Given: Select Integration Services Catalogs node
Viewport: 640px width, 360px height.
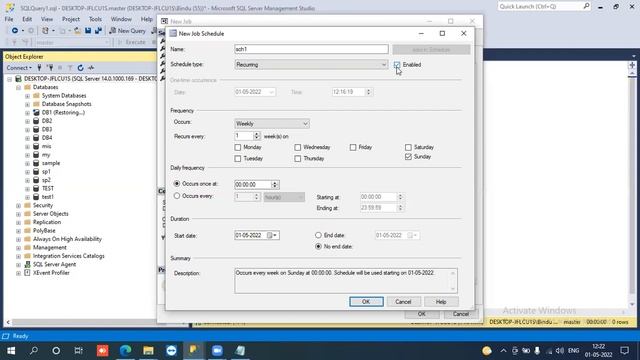Looking at the screenshot, I should click(x=69, y=256).
